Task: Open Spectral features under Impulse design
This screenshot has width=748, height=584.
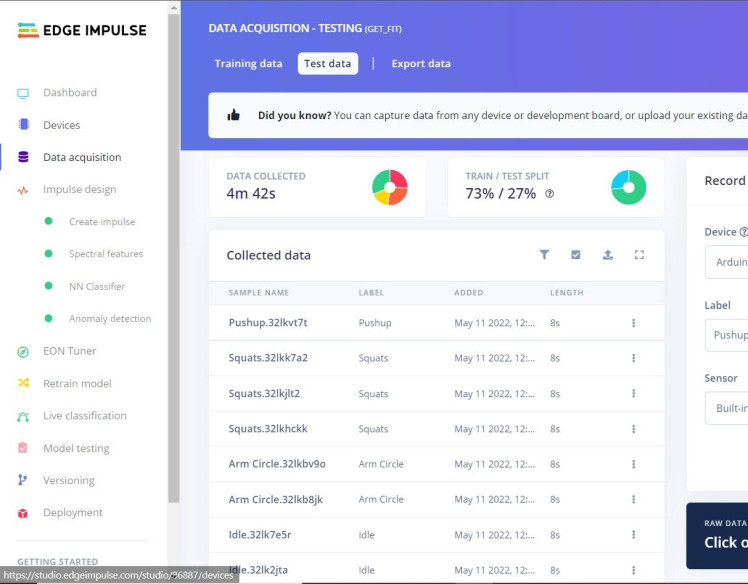Action: tap(105, 254)
